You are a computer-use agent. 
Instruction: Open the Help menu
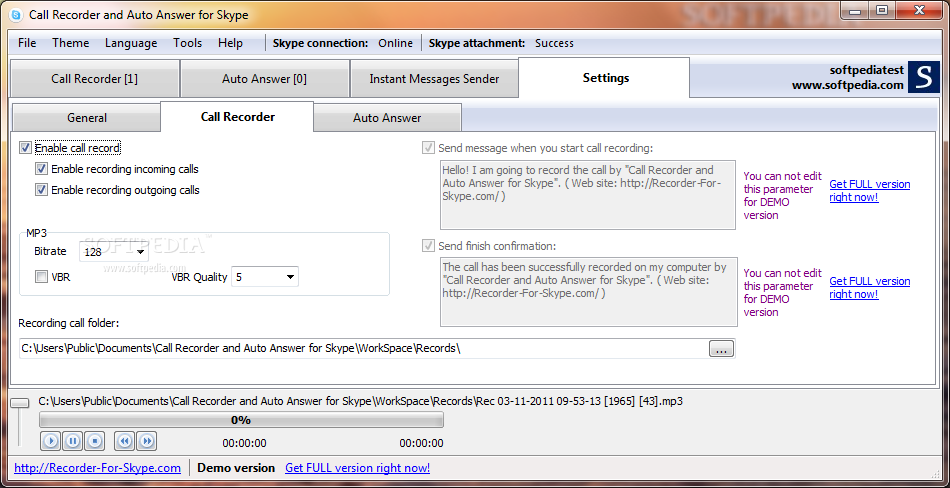pyautogui.click(x=230, y=43)
